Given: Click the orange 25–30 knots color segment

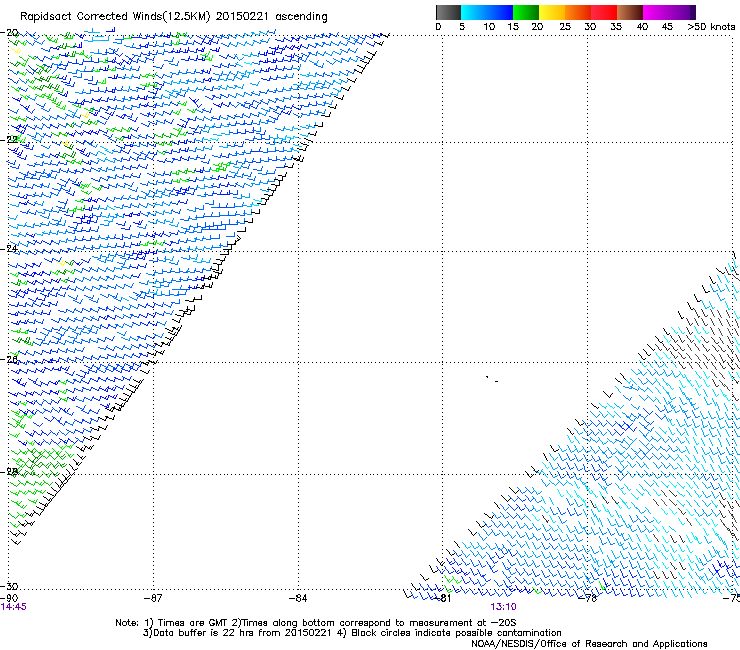Looking at the screenshot, I should [x=578, y=12].
